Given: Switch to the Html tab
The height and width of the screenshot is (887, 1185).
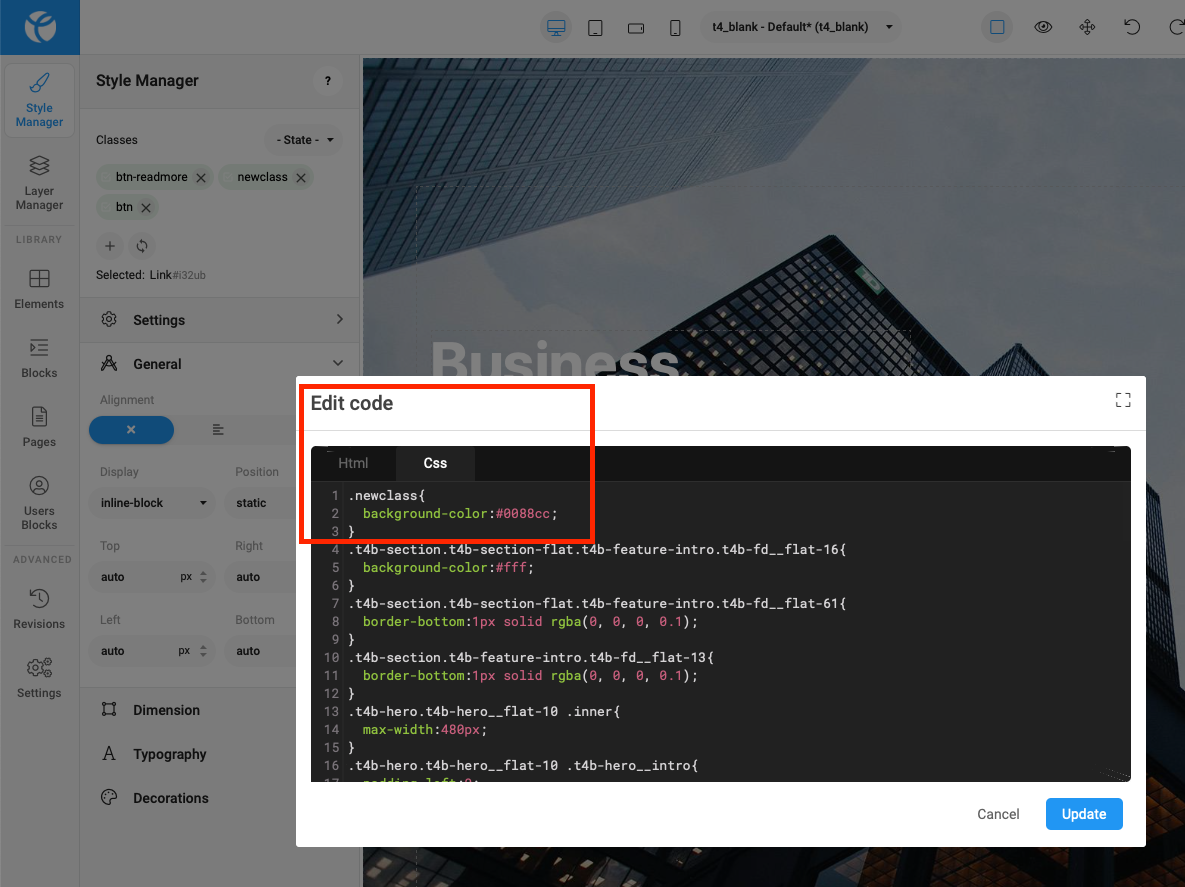Looking at the screenshot, I should click(353, 463).
